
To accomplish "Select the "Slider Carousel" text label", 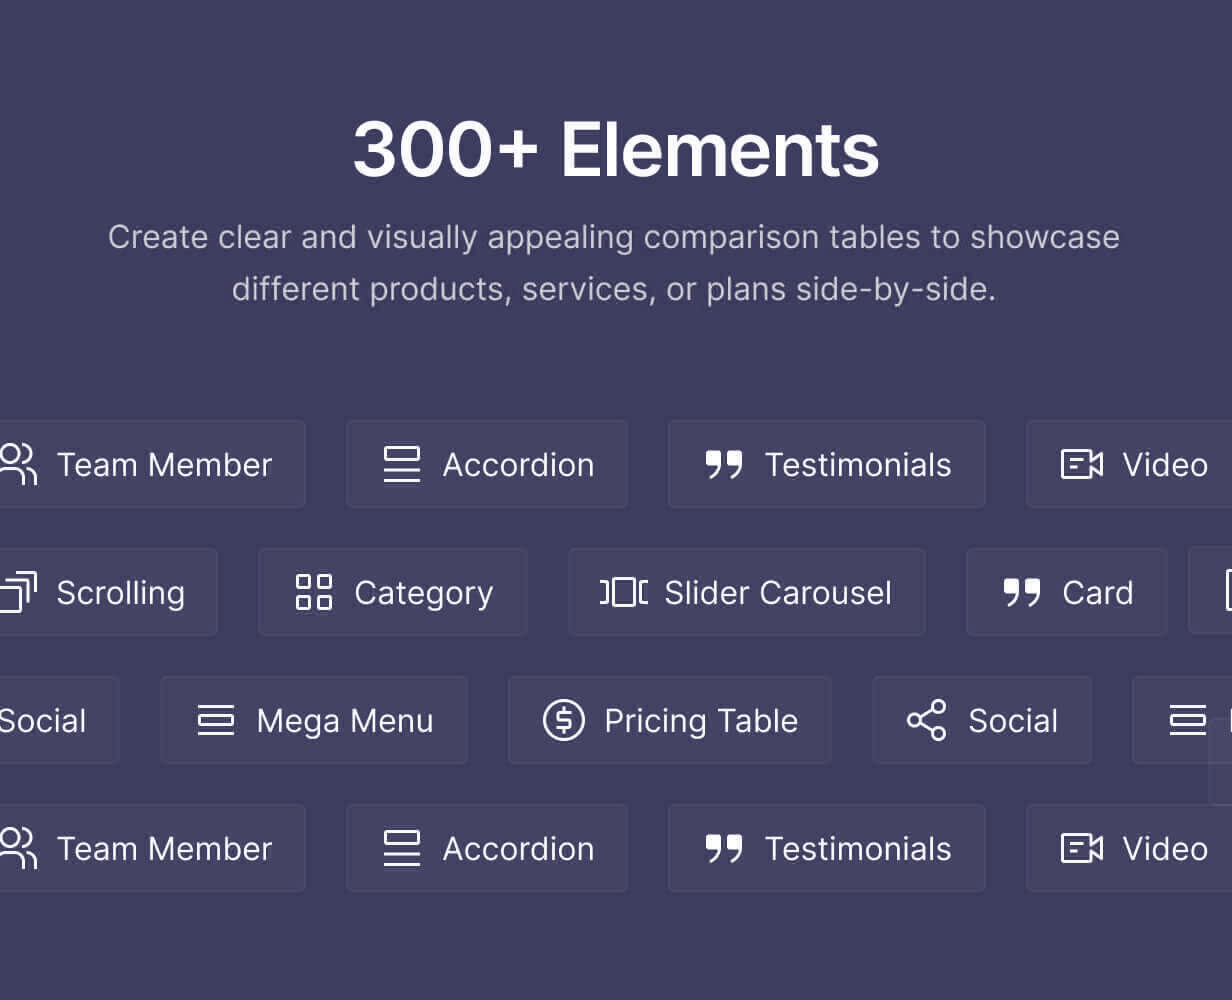I will pos(778,592).
